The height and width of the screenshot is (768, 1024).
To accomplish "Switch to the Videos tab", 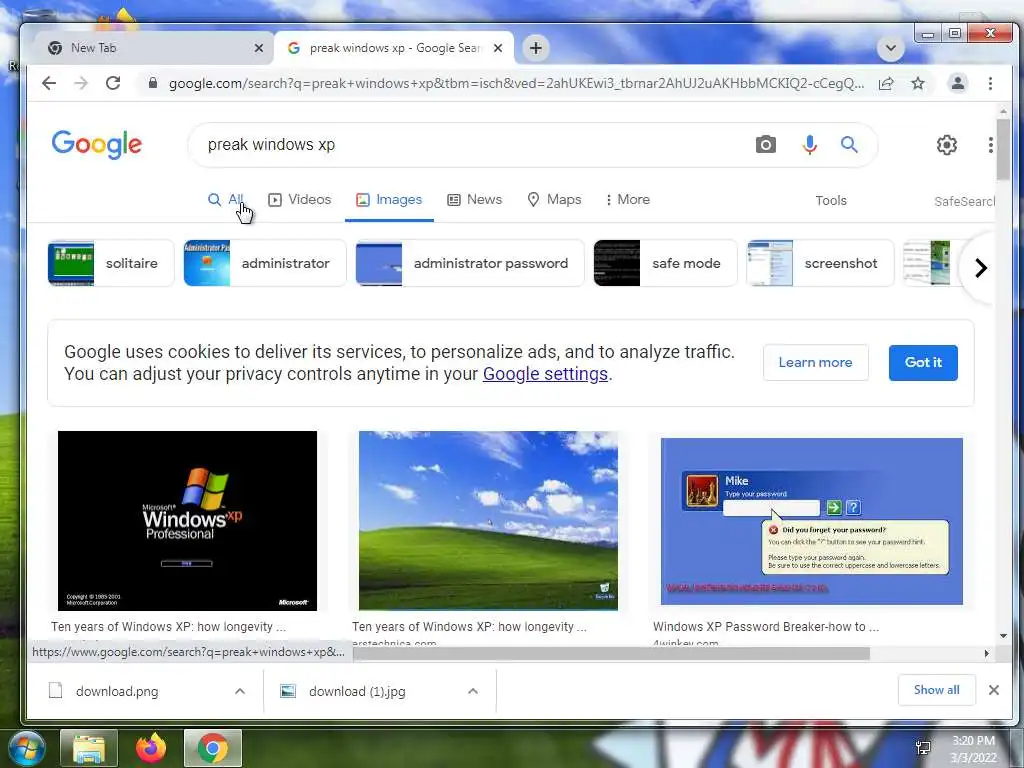I will click(x=300, y=199).
